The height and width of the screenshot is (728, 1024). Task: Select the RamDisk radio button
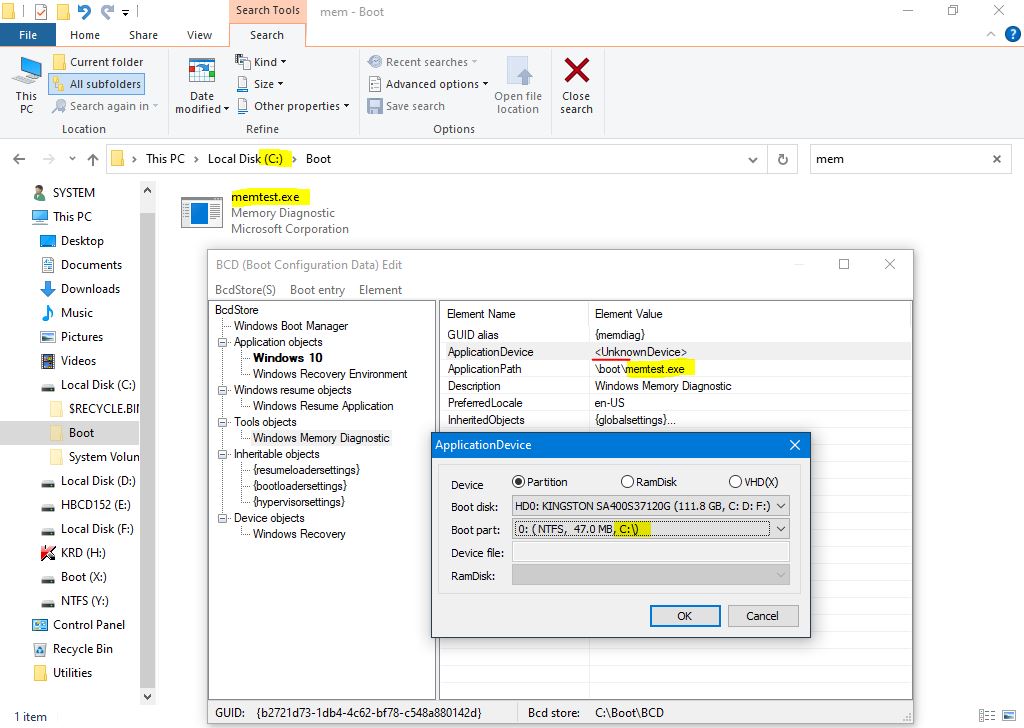[x=627, y=483]
